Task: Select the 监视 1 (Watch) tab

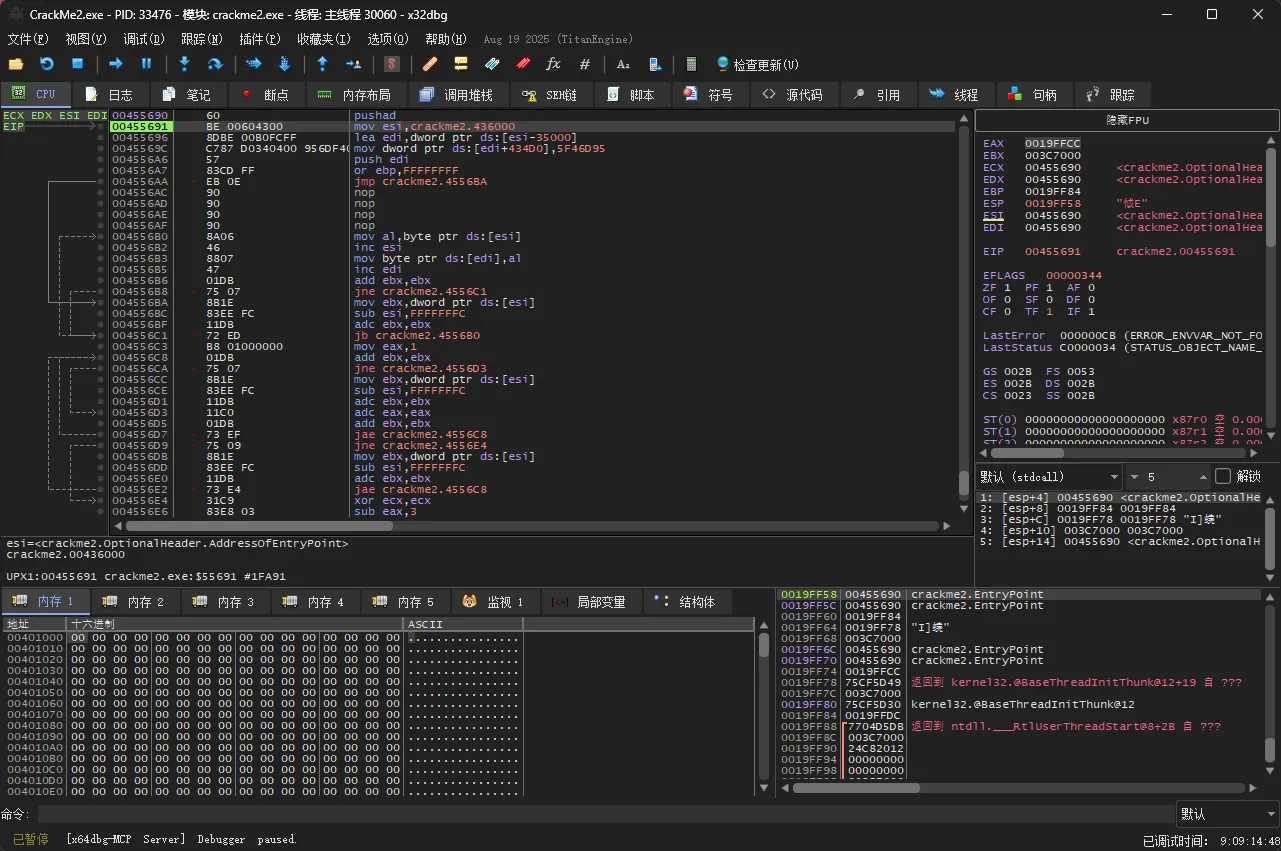Action: point(495,602)
